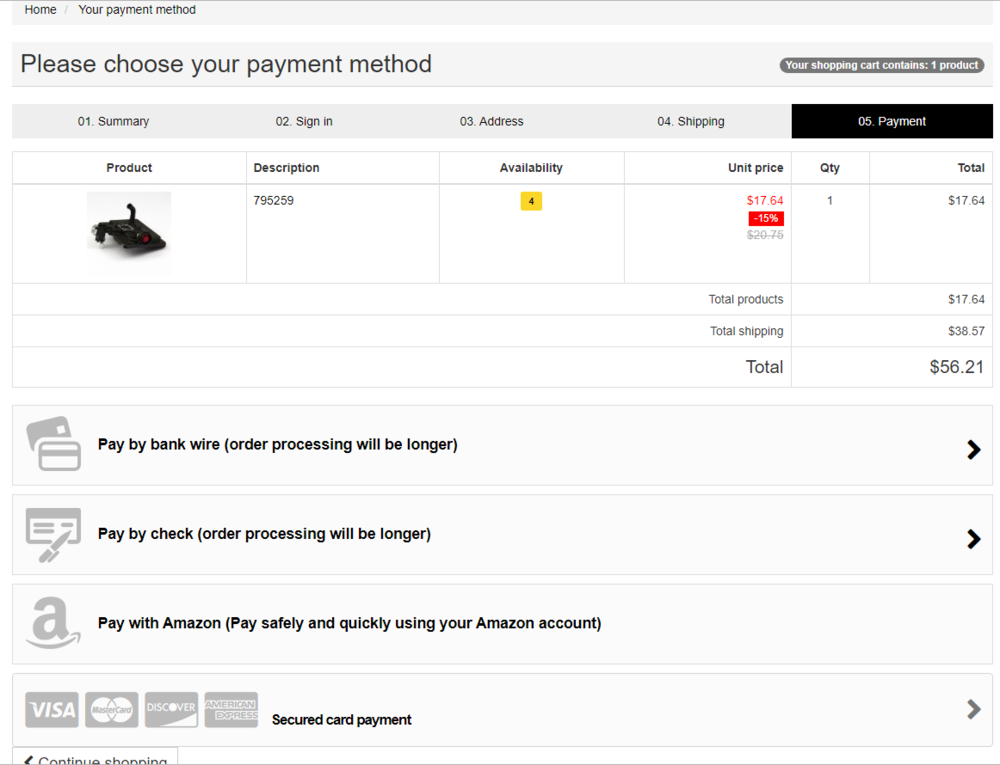Click the pay by check pen icon

[53, 534]
